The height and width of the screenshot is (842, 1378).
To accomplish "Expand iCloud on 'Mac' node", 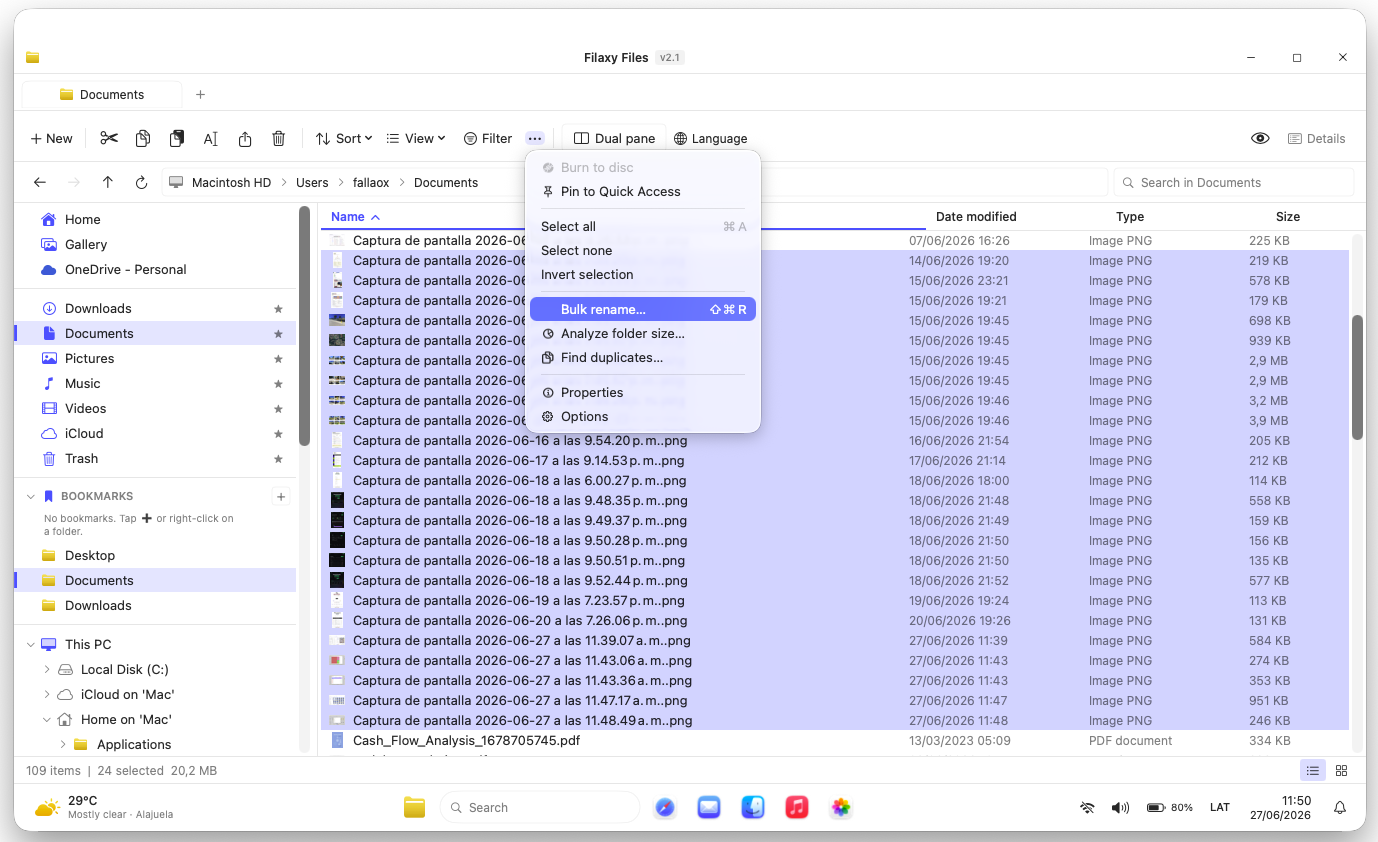I will point(47,695).
